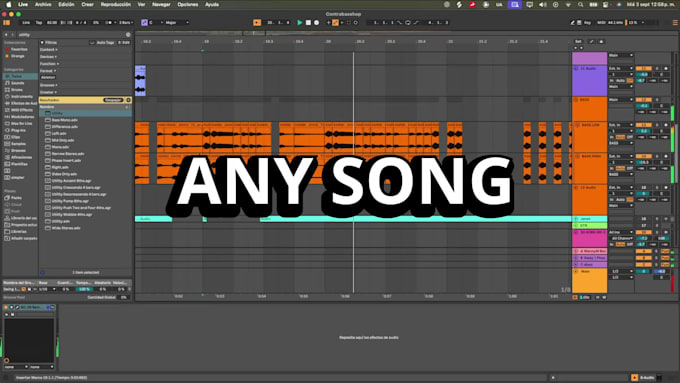Screen dimensions: 680x383
Task: Arm the BASS HIGH track
Action: (x=666, y=156)
